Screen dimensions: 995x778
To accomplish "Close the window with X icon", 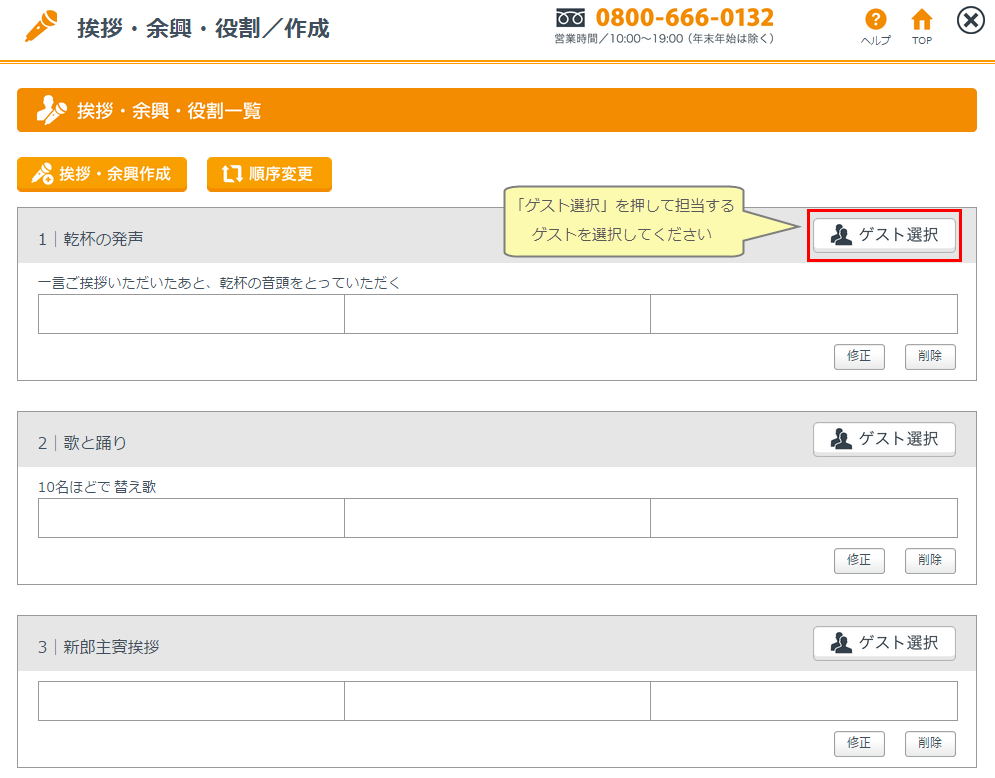I will coord(970,20).
